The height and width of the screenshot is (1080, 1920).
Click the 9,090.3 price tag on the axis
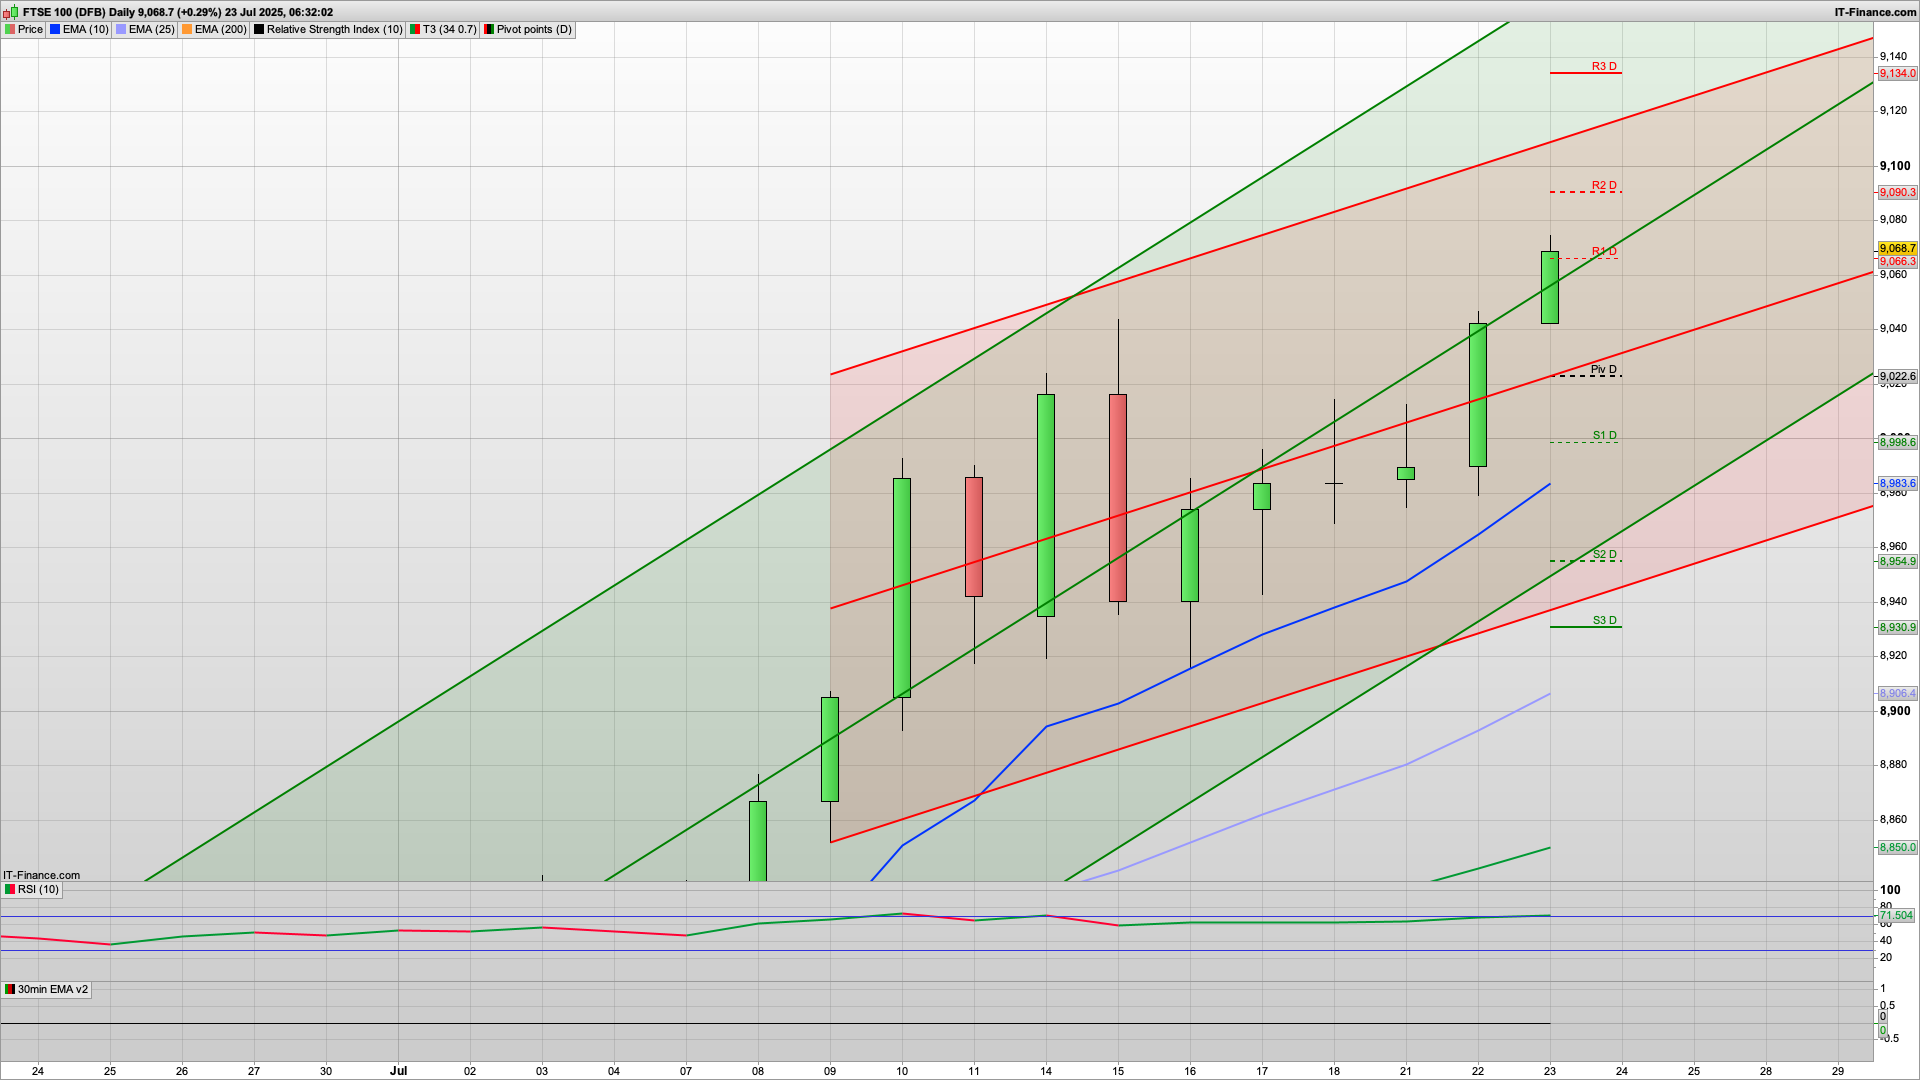[1897, 193]
